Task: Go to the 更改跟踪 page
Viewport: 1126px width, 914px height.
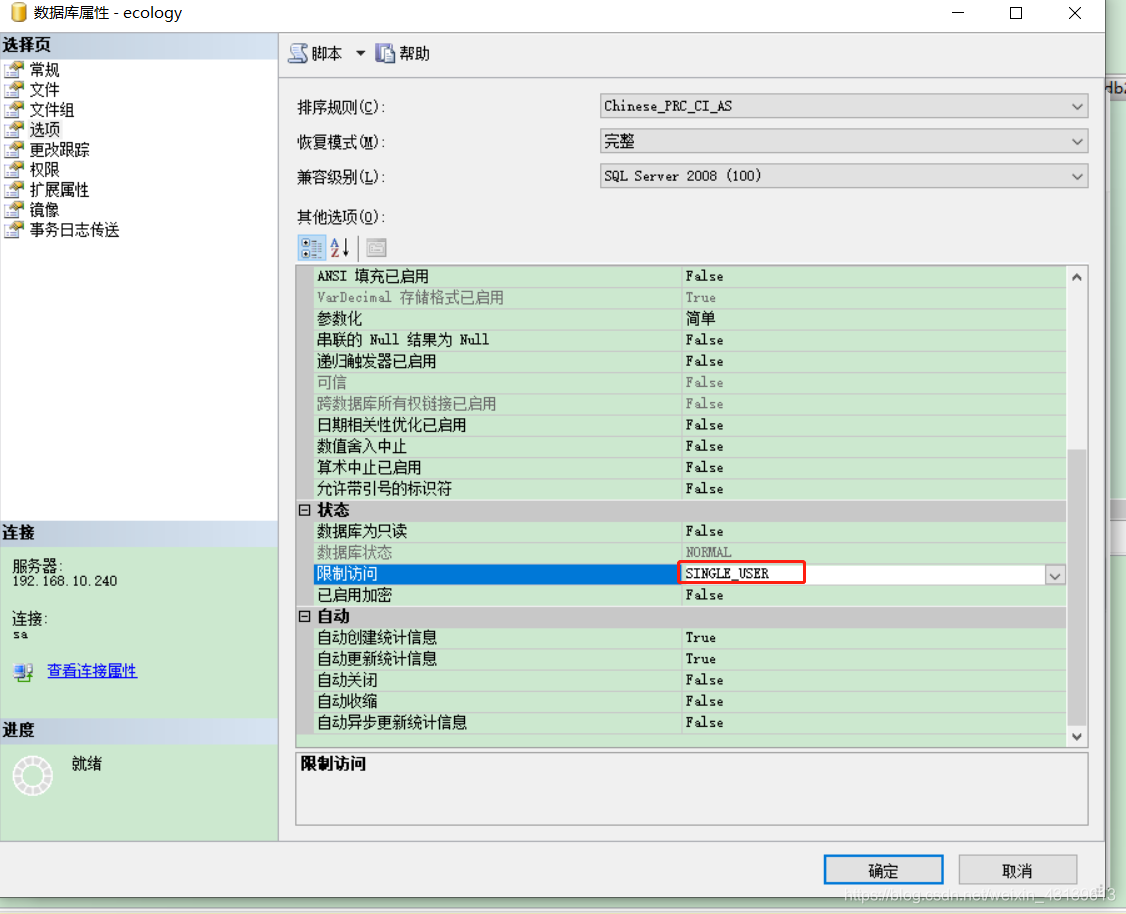Action: pos(60,149)
